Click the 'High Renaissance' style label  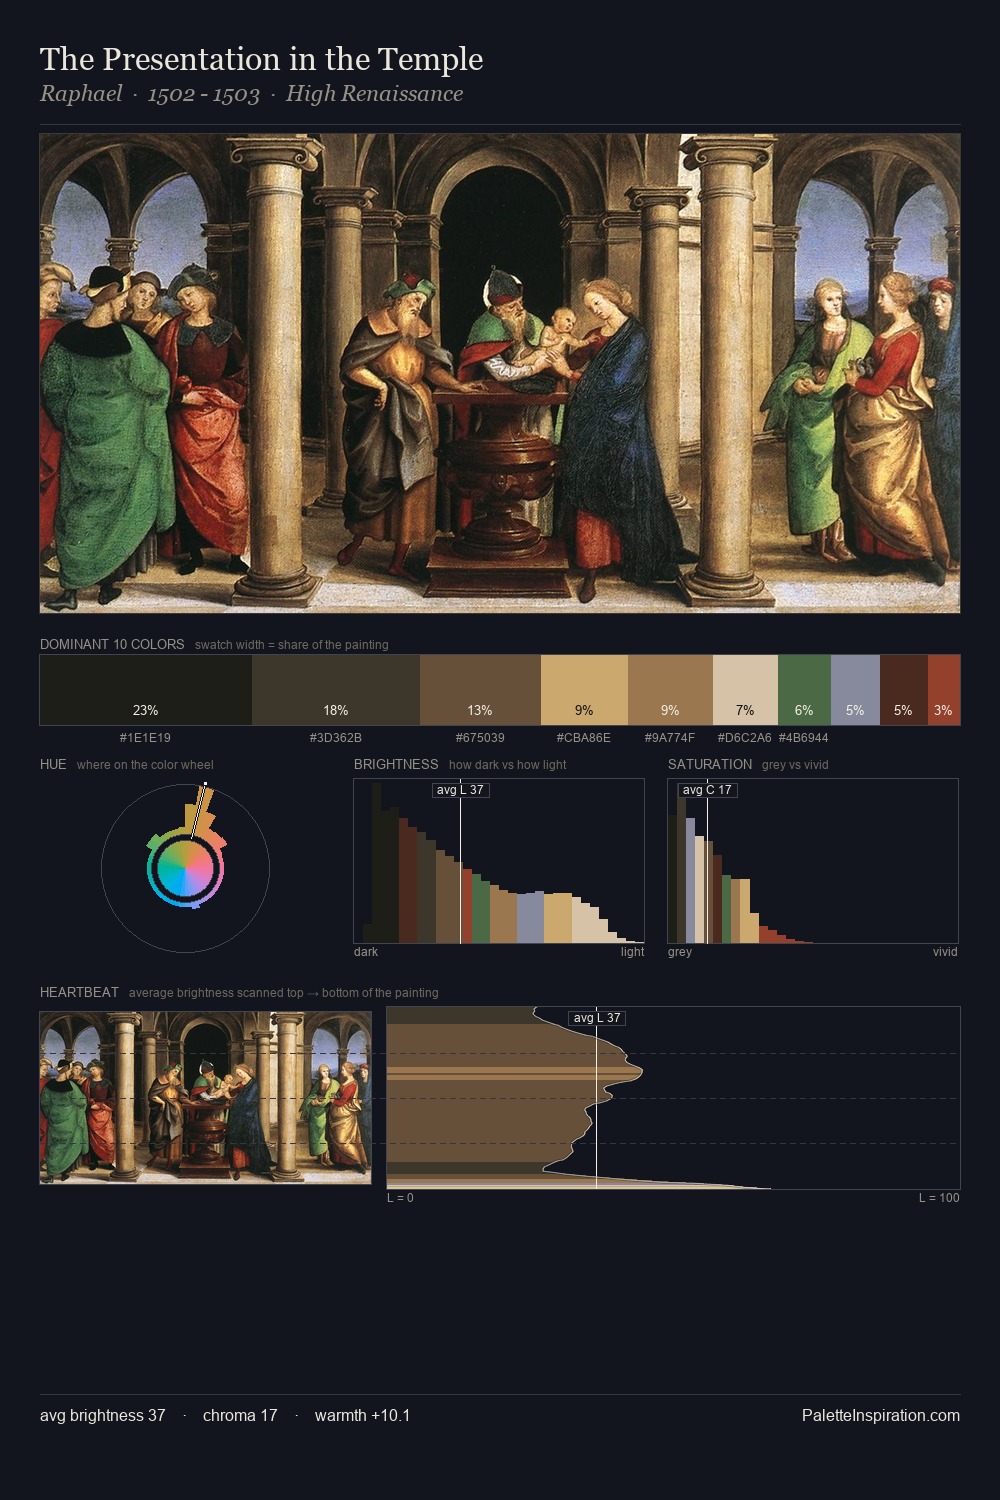(x=374, y=94)
